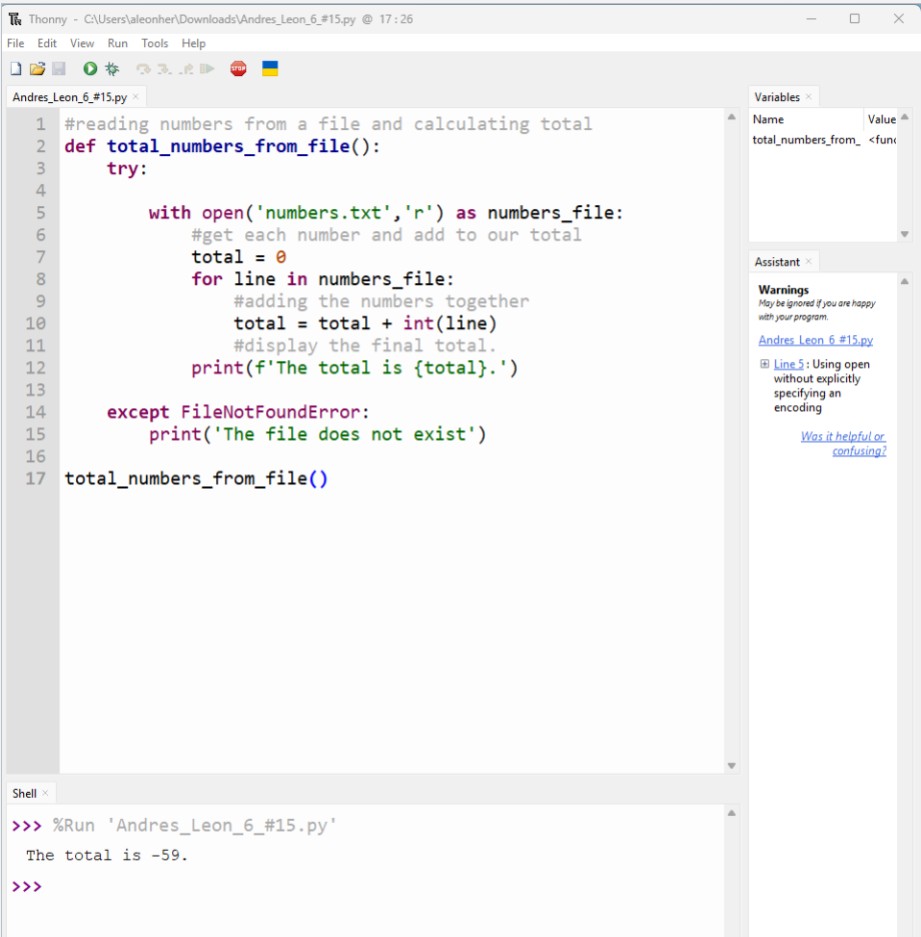Click the Step into debug icon
This screenshot has height=937, width=921.
[x=164, y=69]
